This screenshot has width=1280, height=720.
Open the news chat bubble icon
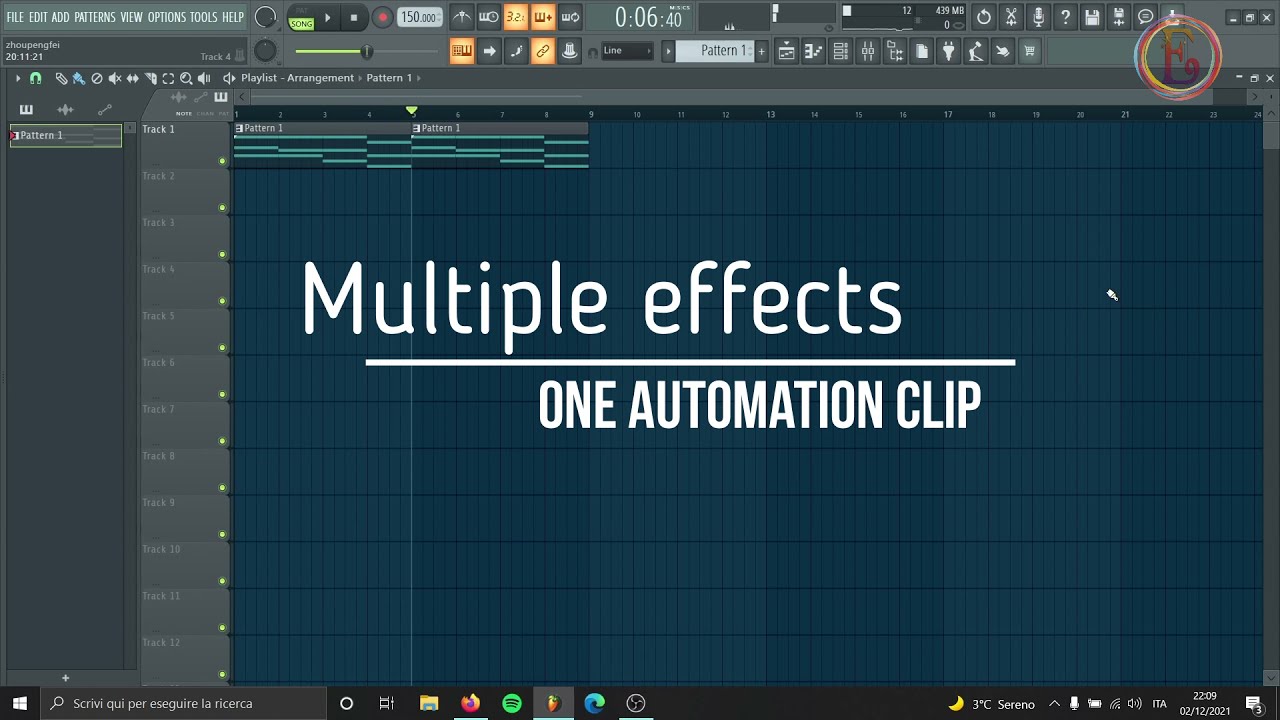[x=1146, y=17]
